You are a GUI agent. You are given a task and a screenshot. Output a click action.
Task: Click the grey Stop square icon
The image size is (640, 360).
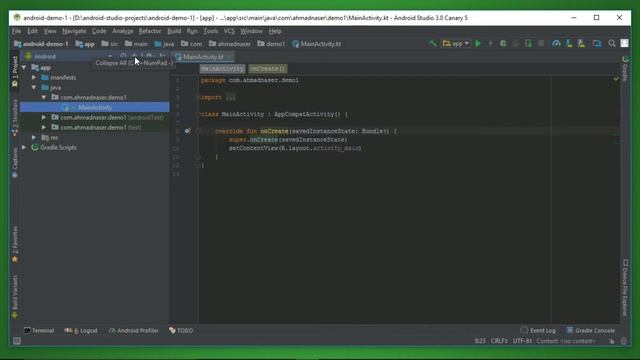541,44
